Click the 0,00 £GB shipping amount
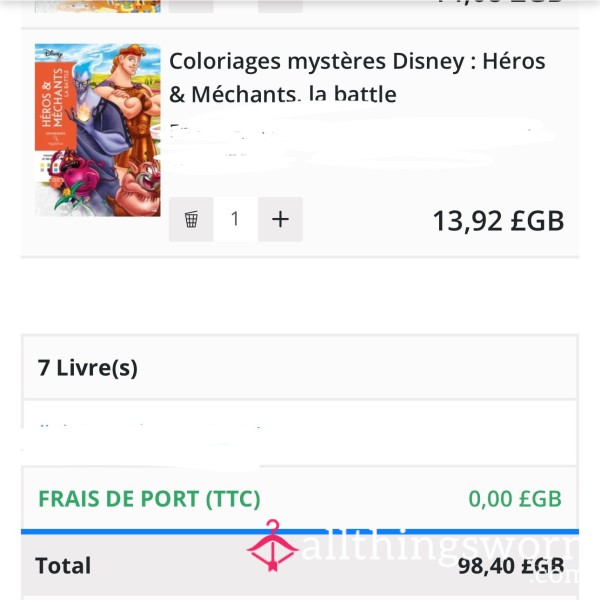Viewport: 600px width, 600px height. point(515,499)
